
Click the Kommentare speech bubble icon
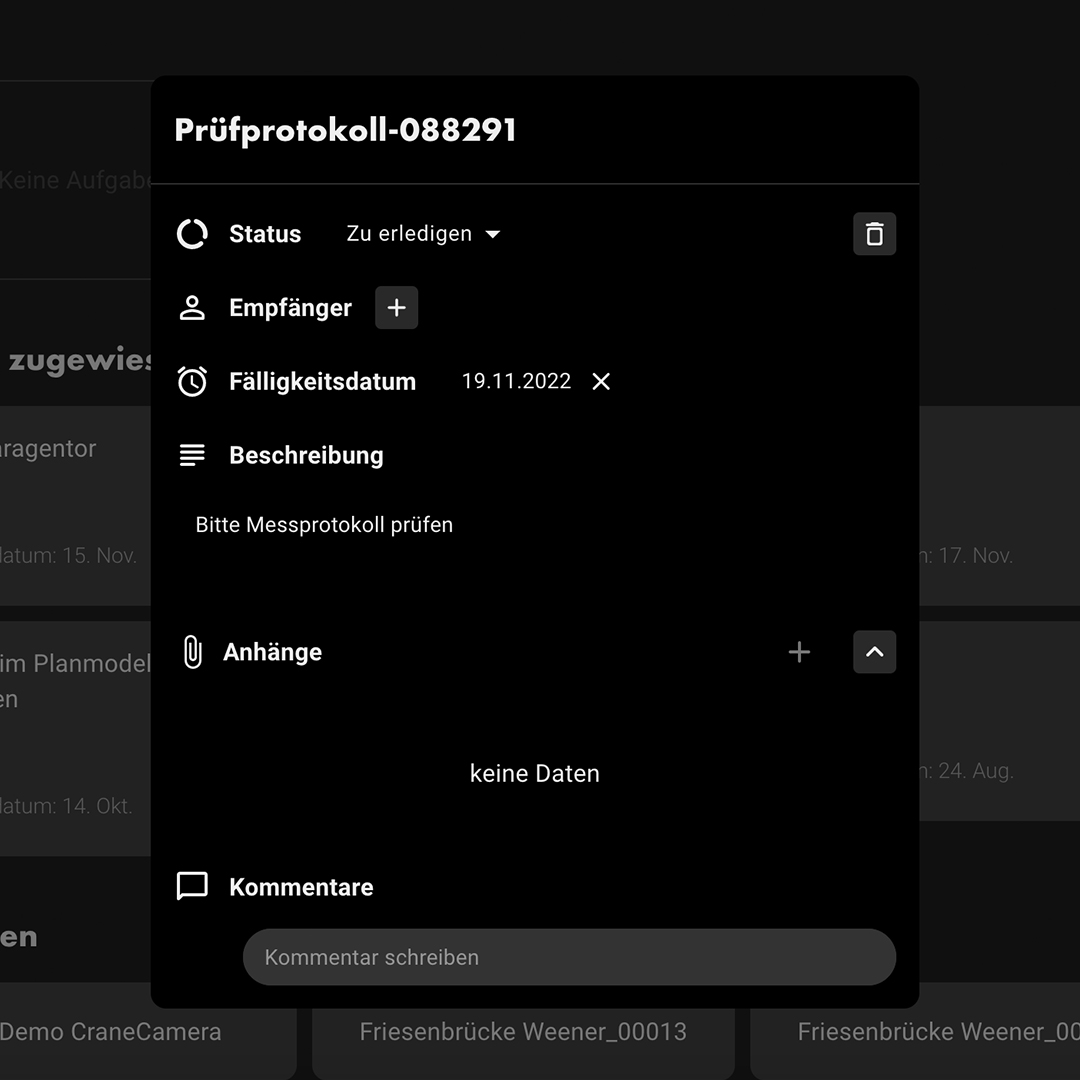tap(192, 886)
